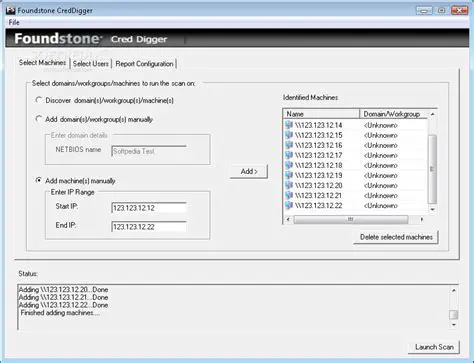Click Status log scrollbar up arrow
This screenshot has width=474, height=363.
[x=454, y=290]
